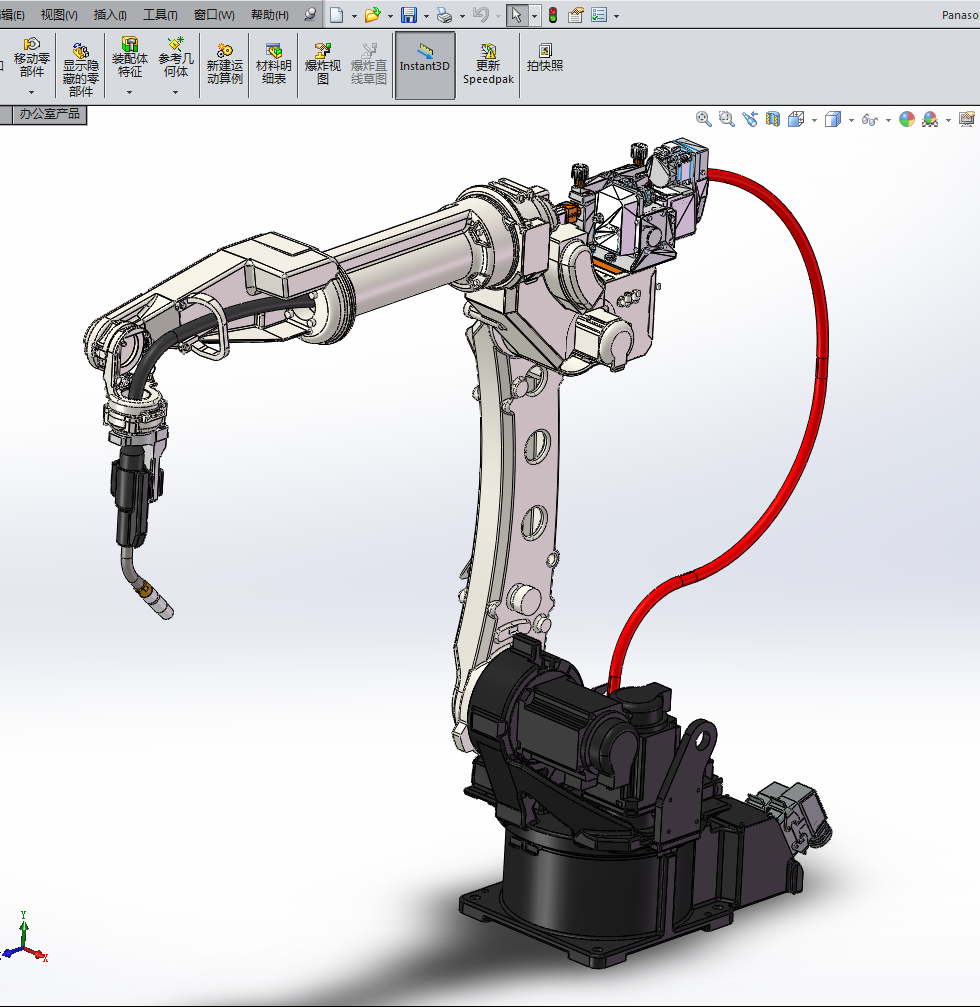Switch to the Office Products (办公室产品) tab
Viewport: 980px width, 1007px height.
49,115
